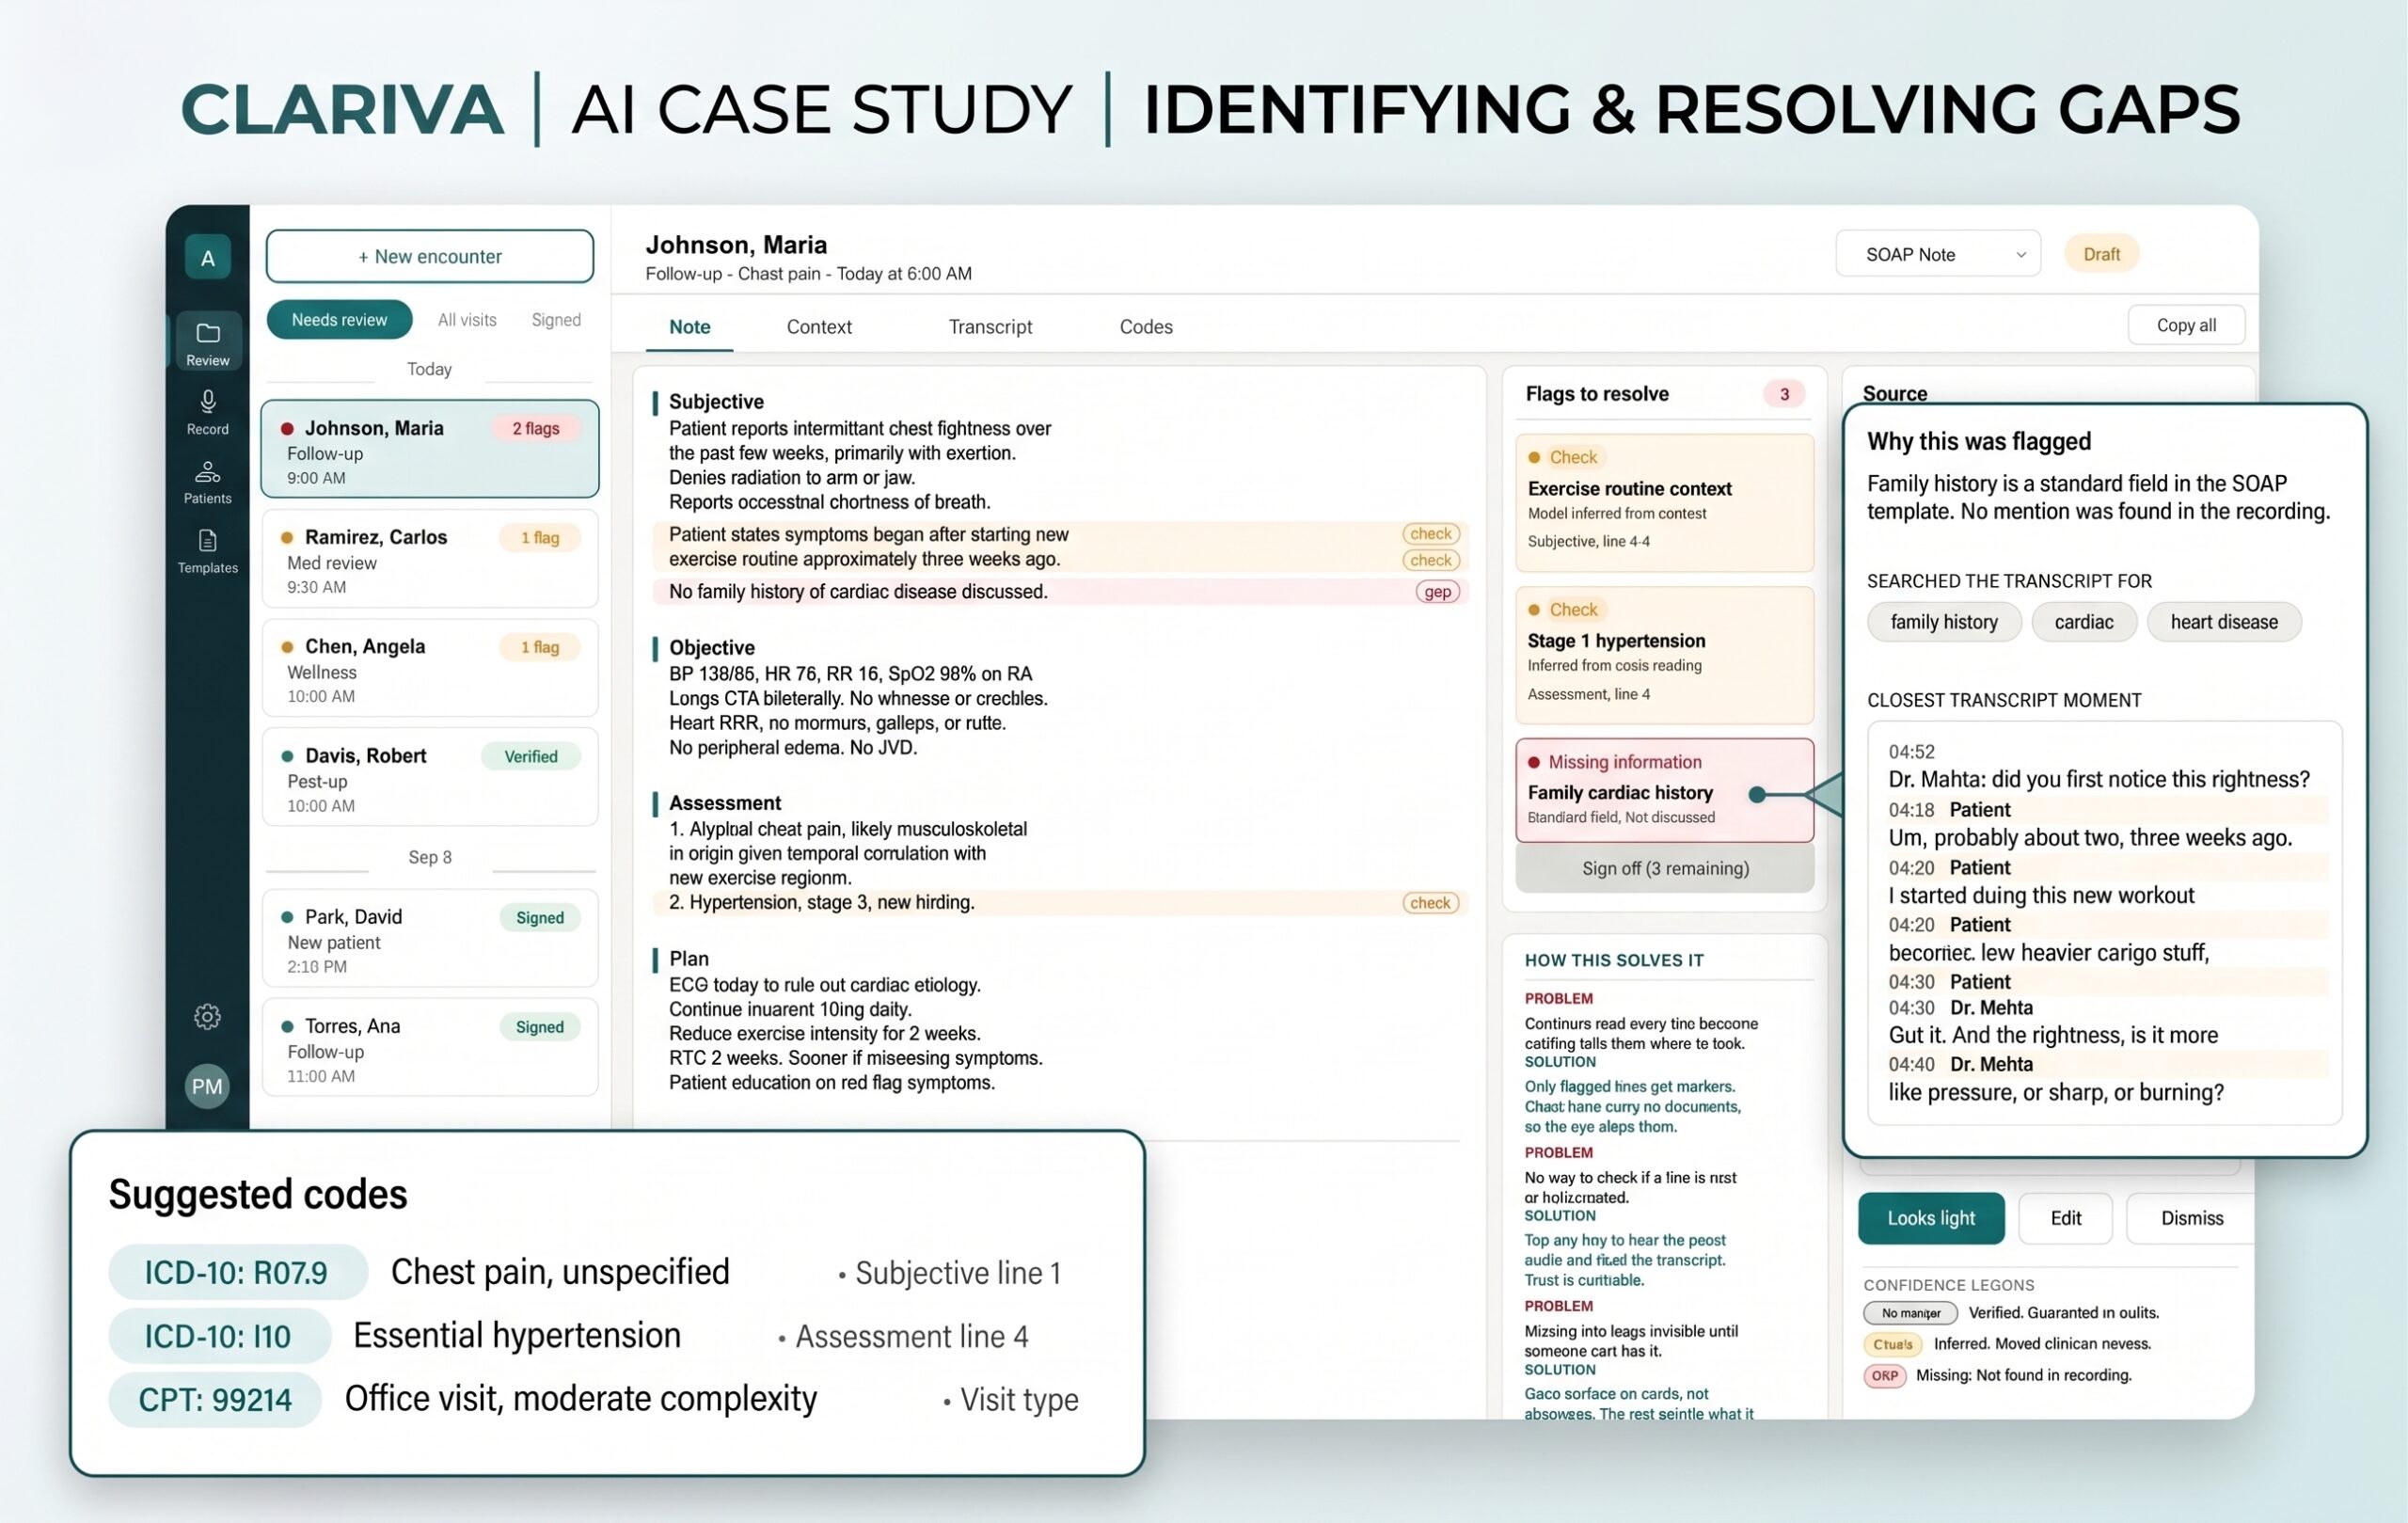Click the Draft status badge
This screenshot has height=1523, width=2408.
[x=2101, y=254]
